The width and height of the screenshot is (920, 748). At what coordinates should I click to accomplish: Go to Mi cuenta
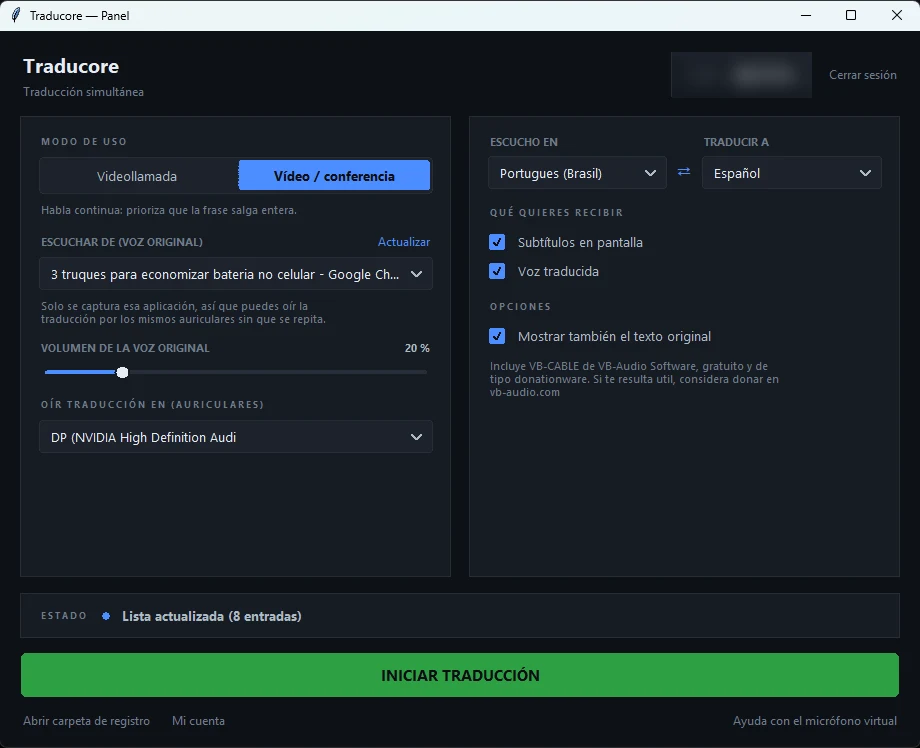click(x=198, y=721)
